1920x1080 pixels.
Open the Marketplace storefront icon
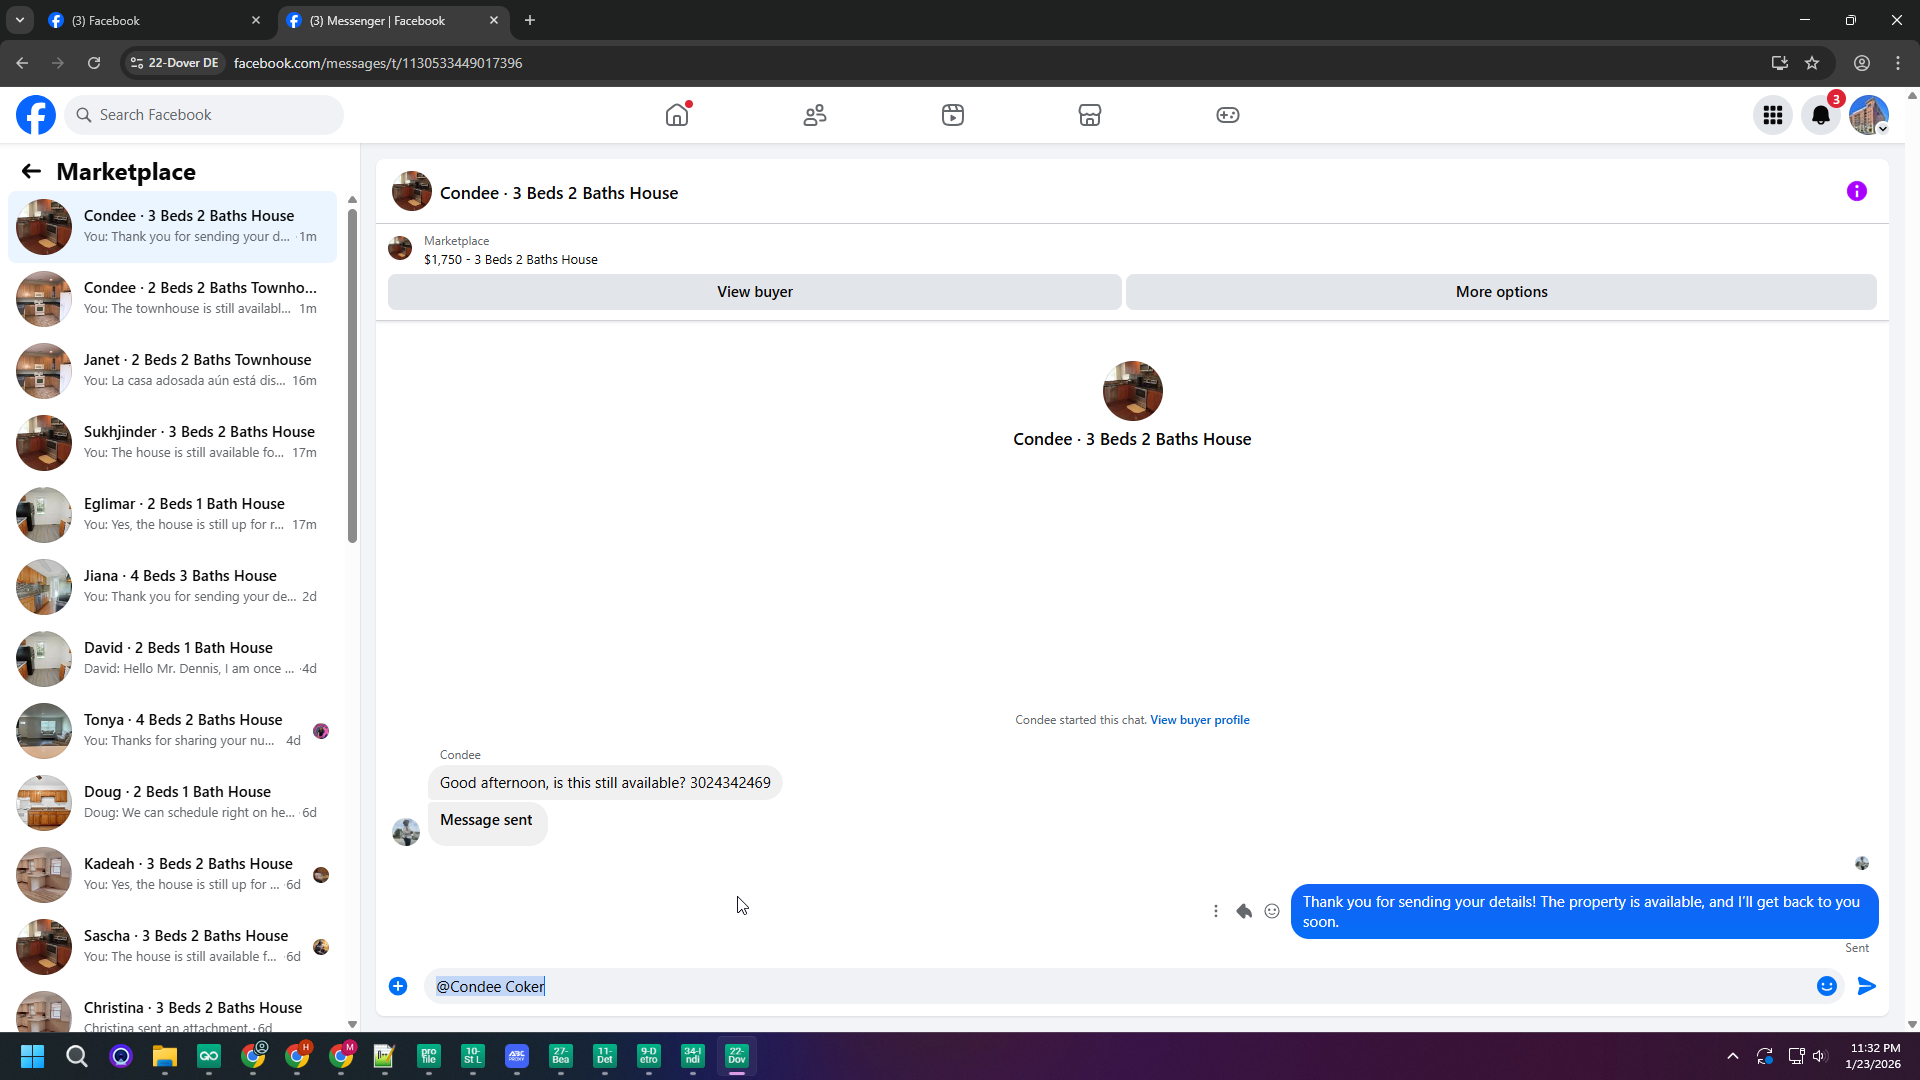click(1090, 115)
